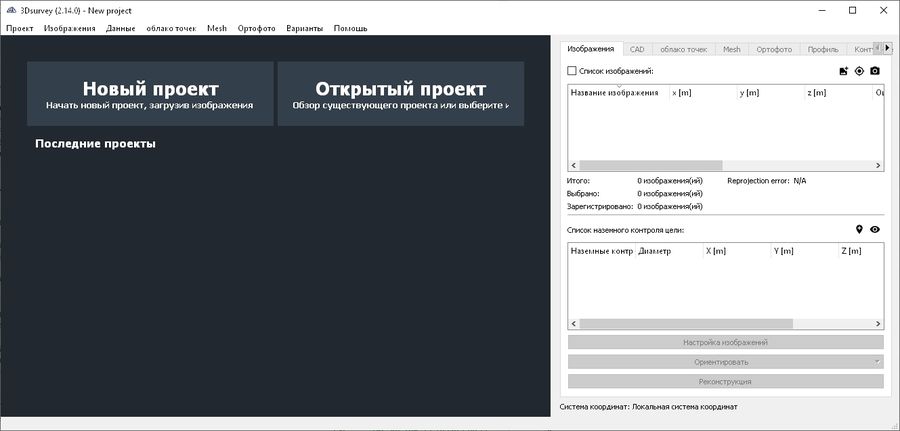Click the add images icon
The height and width of the screenshot is (431, 900).
coord(843,71)
